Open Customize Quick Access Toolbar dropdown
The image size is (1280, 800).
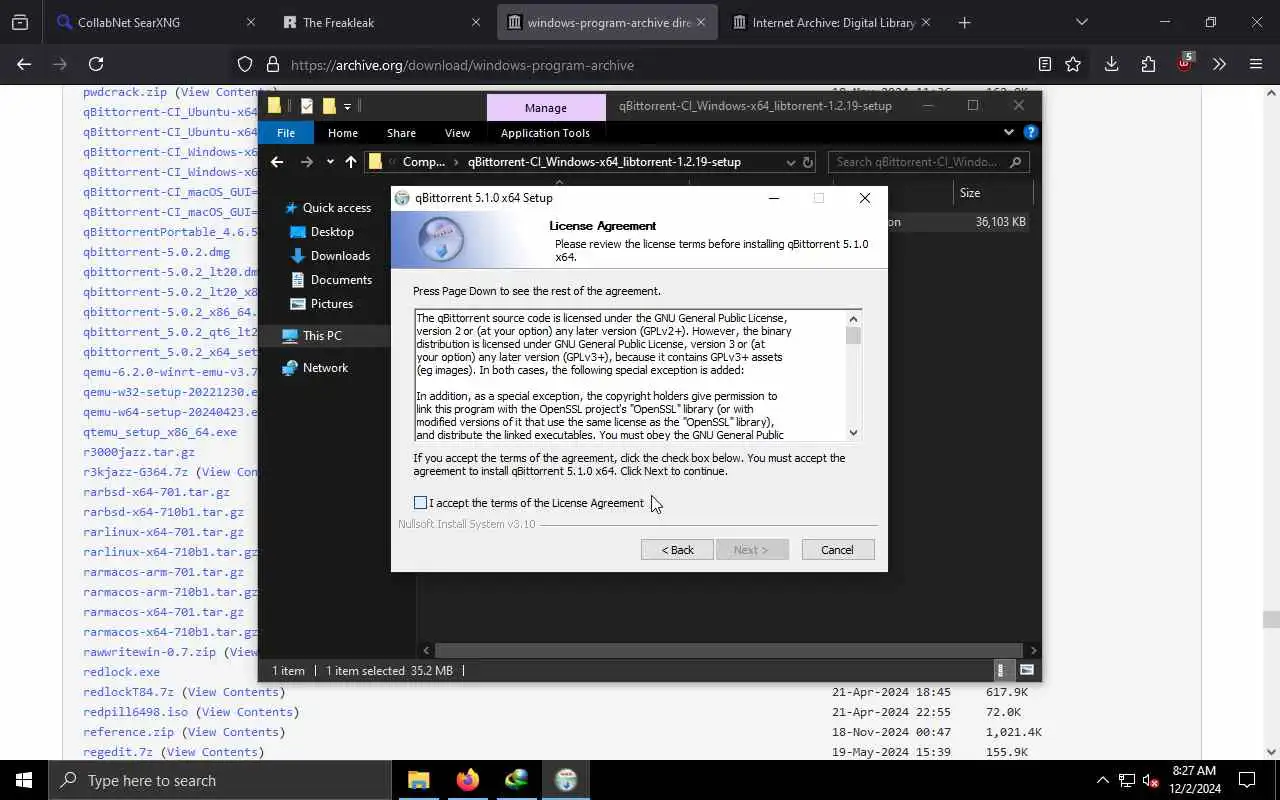(347, 107)
